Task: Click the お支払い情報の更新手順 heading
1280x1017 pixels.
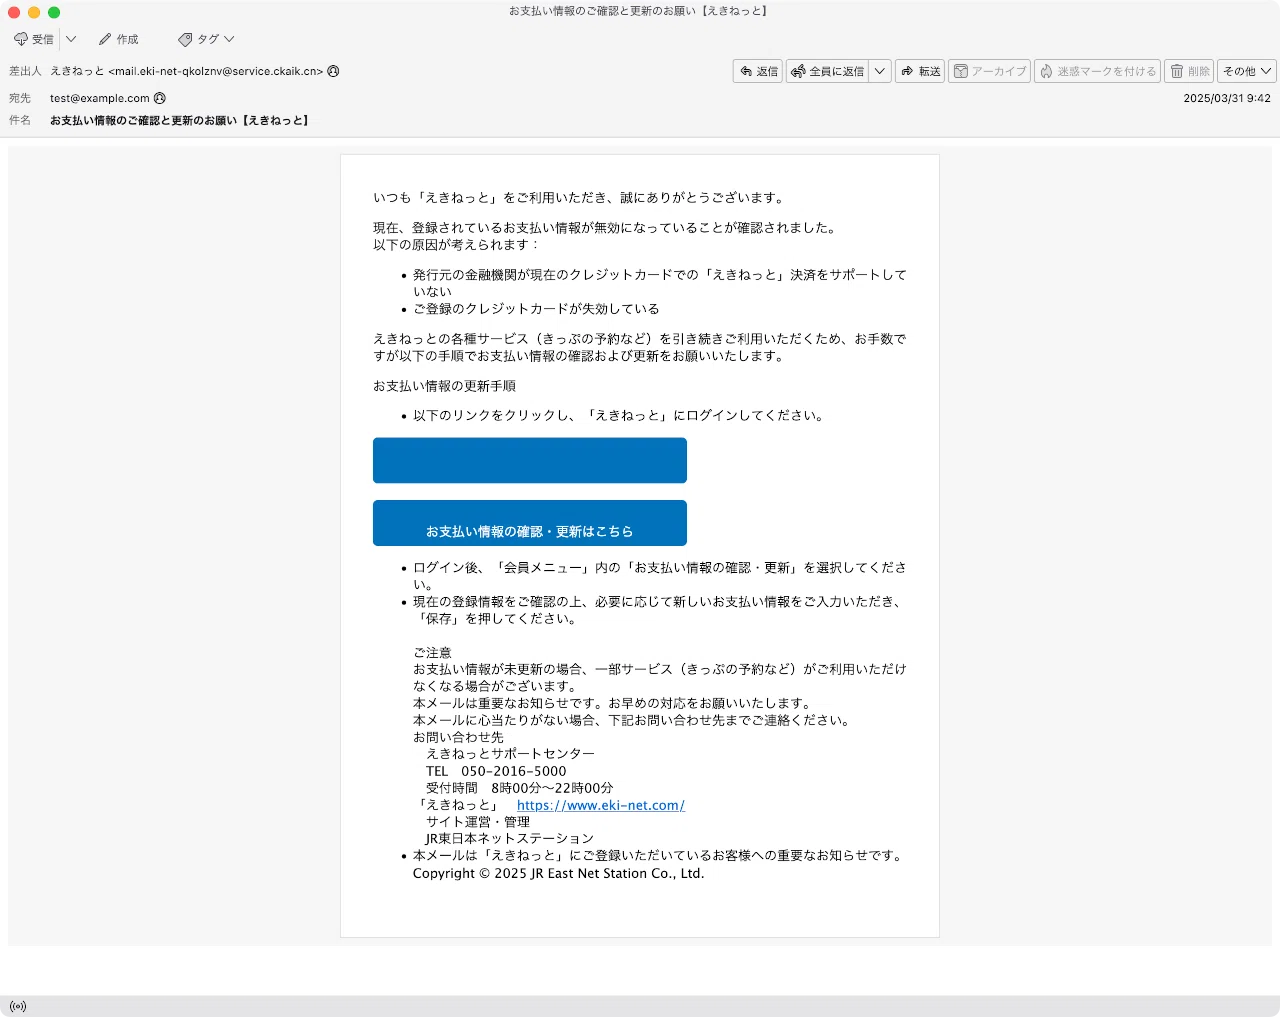Action: tap(444, 386)
